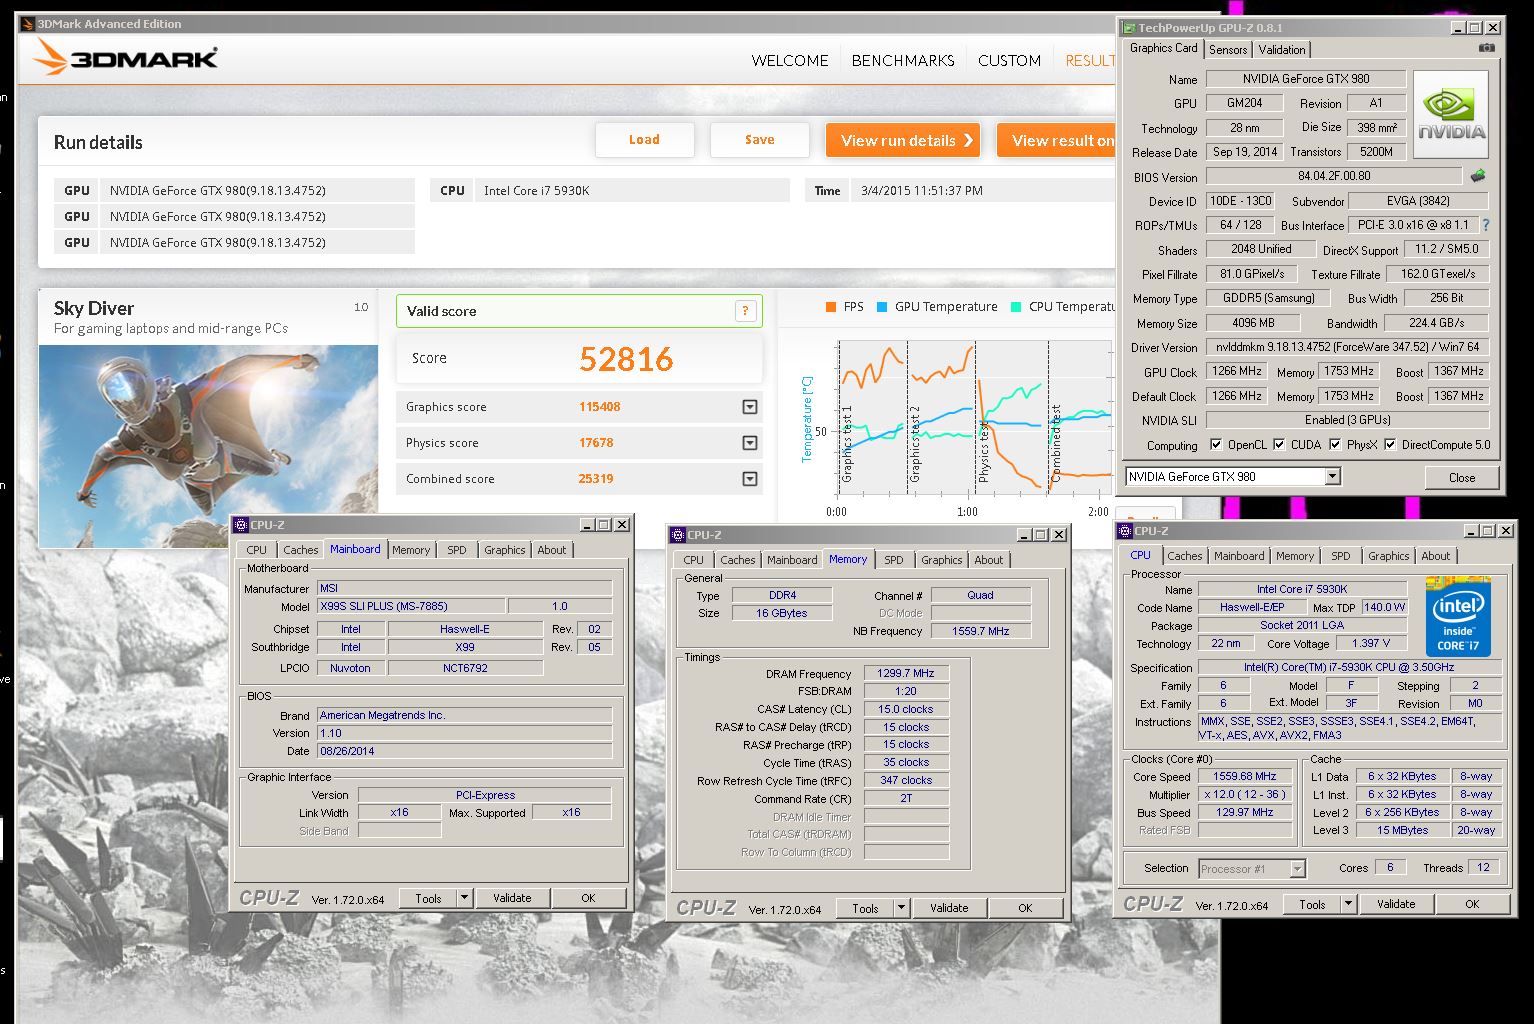Click the Tools button in Mainboard CPU-Z window
This screenshot has width=1534, height=1024.
coord(428,898)
